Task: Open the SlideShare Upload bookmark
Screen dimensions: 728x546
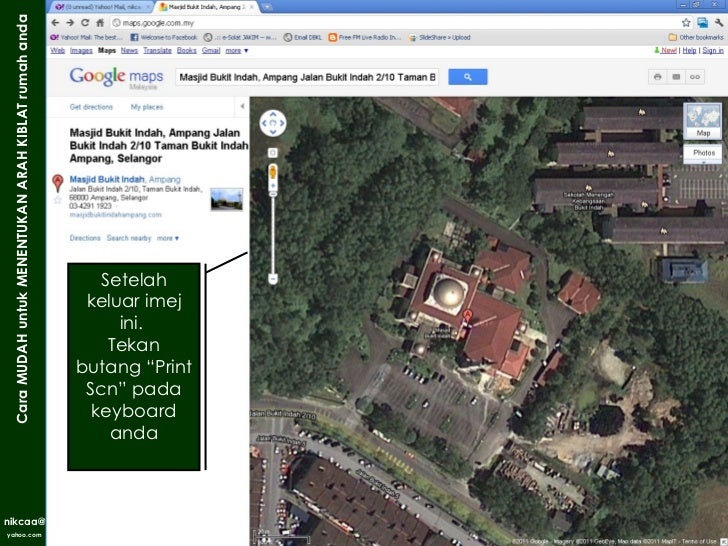Action: point(440,37)
